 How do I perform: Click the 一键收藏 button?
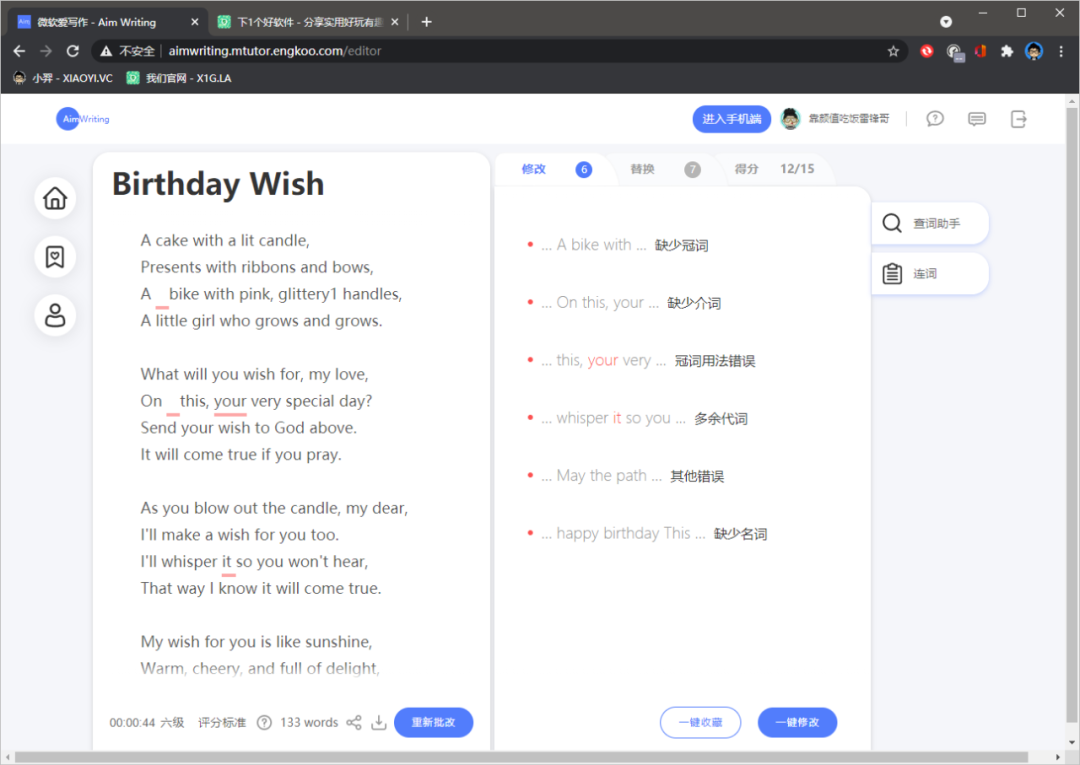point(700,722)
